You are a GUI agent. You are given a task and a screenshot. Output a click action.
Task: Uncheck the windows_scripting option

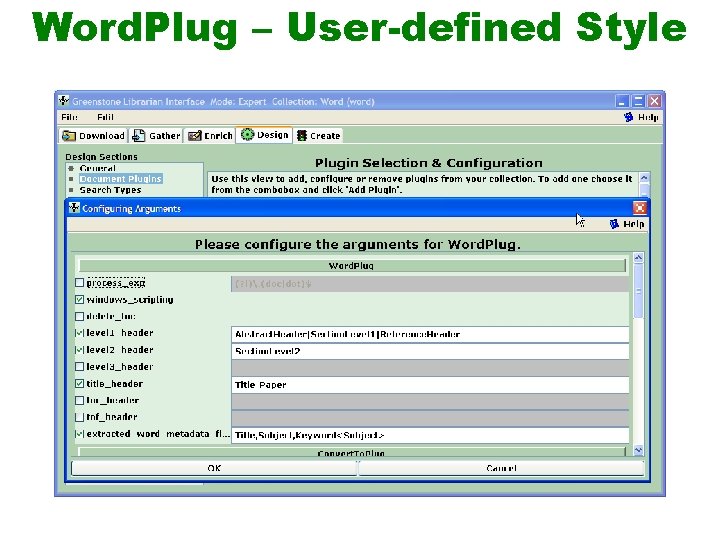tap(79, 299)
